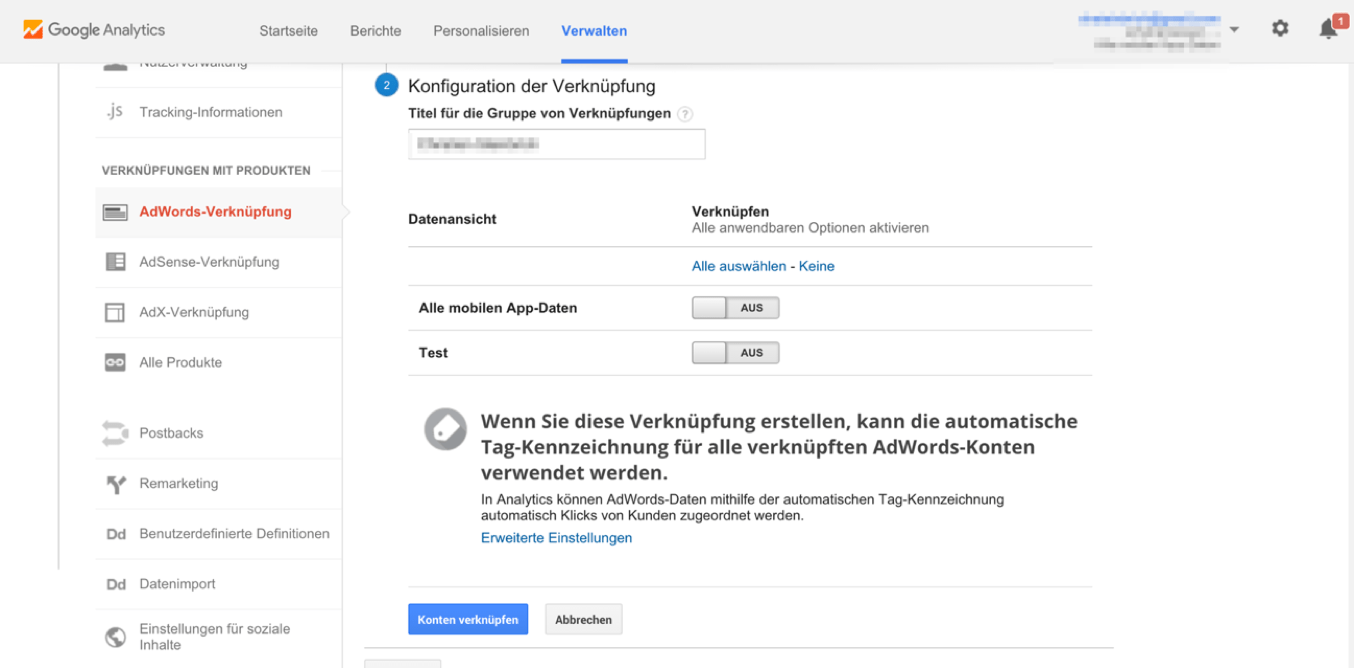The width and height of the screenshot is (1354, 668).
Task: Click the AdWords-Verknüpfung sidebar icon
Action: (115, 212)
